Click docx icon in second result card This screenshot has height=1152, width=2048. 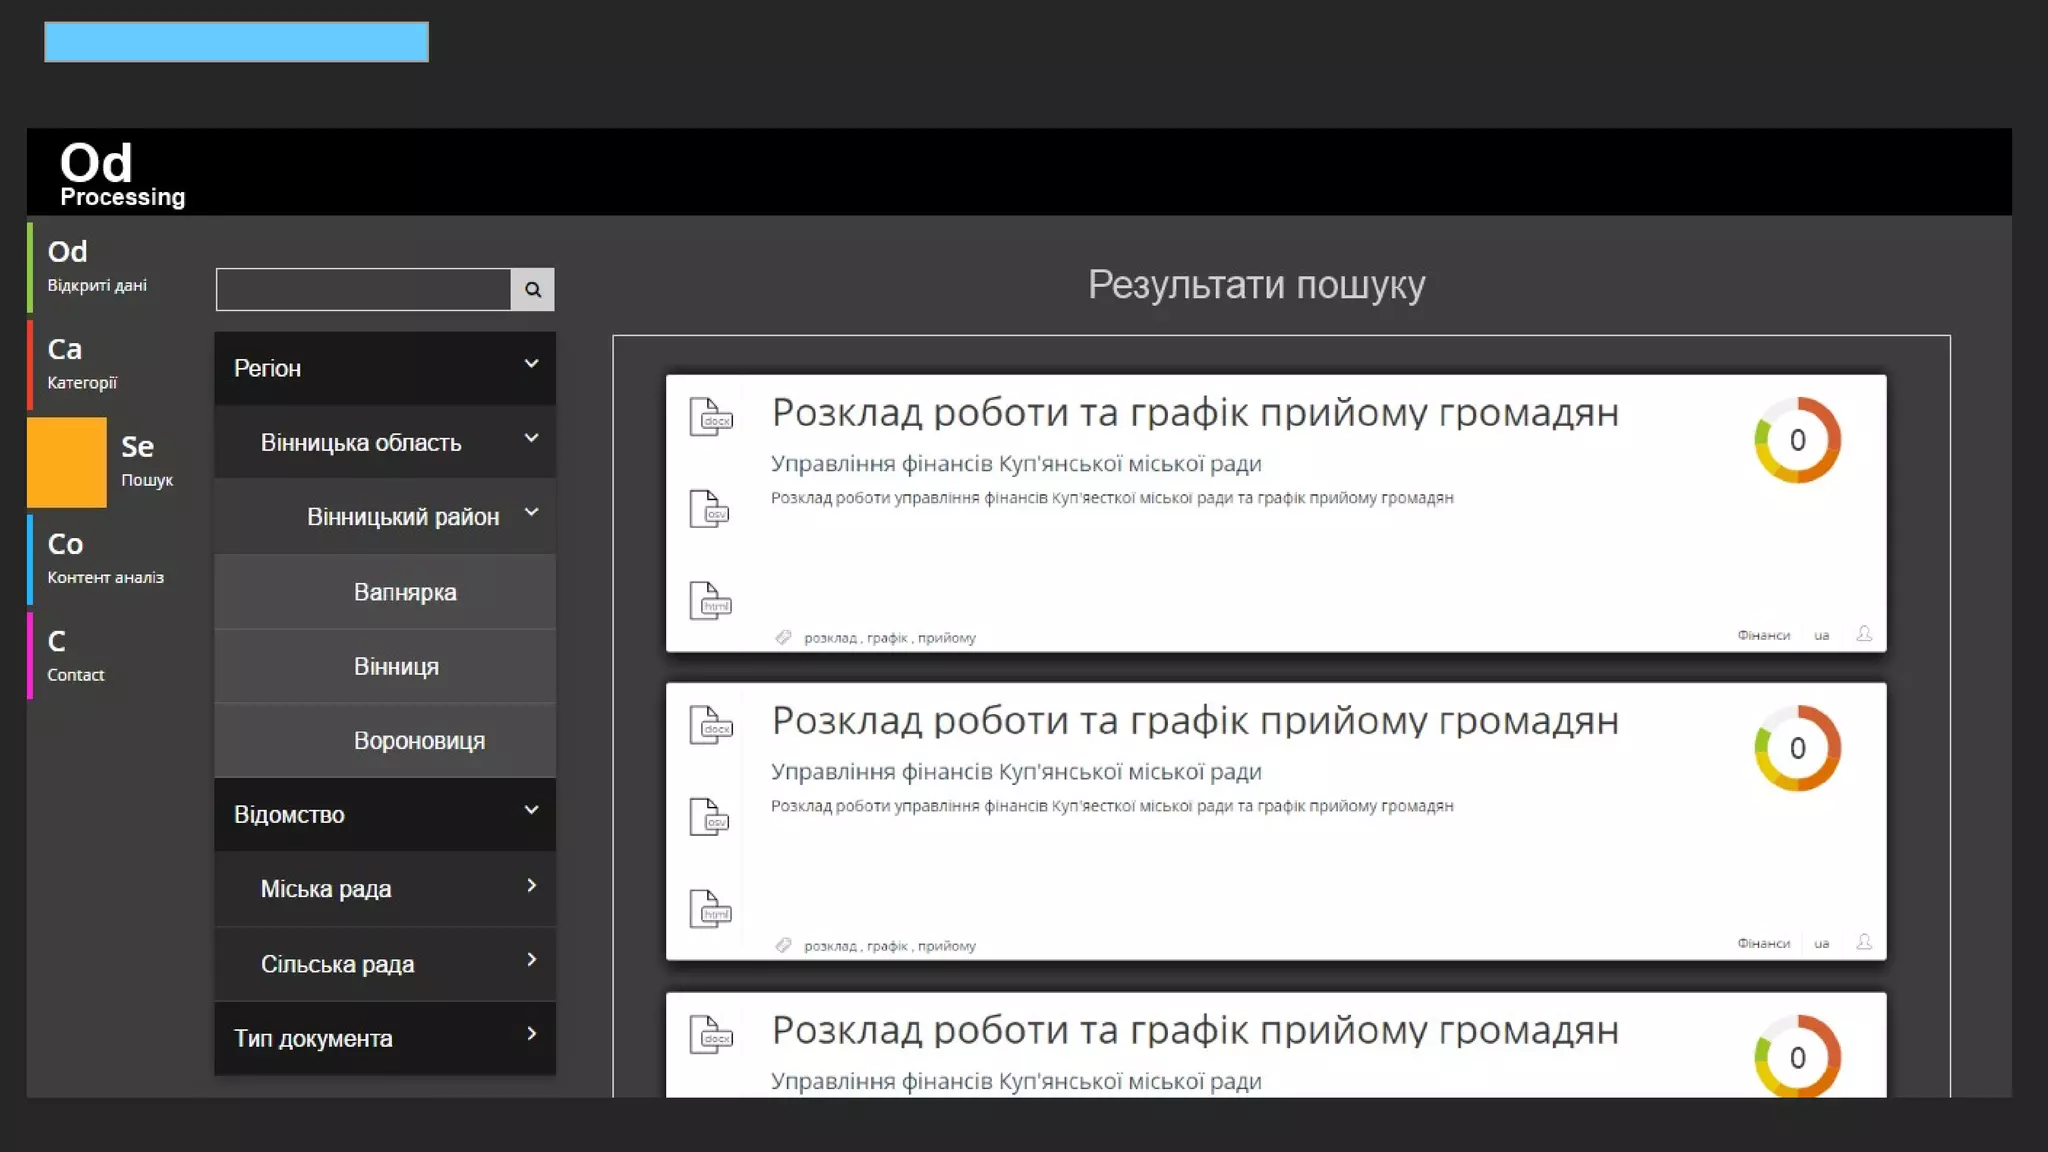[x=711, y=725]
